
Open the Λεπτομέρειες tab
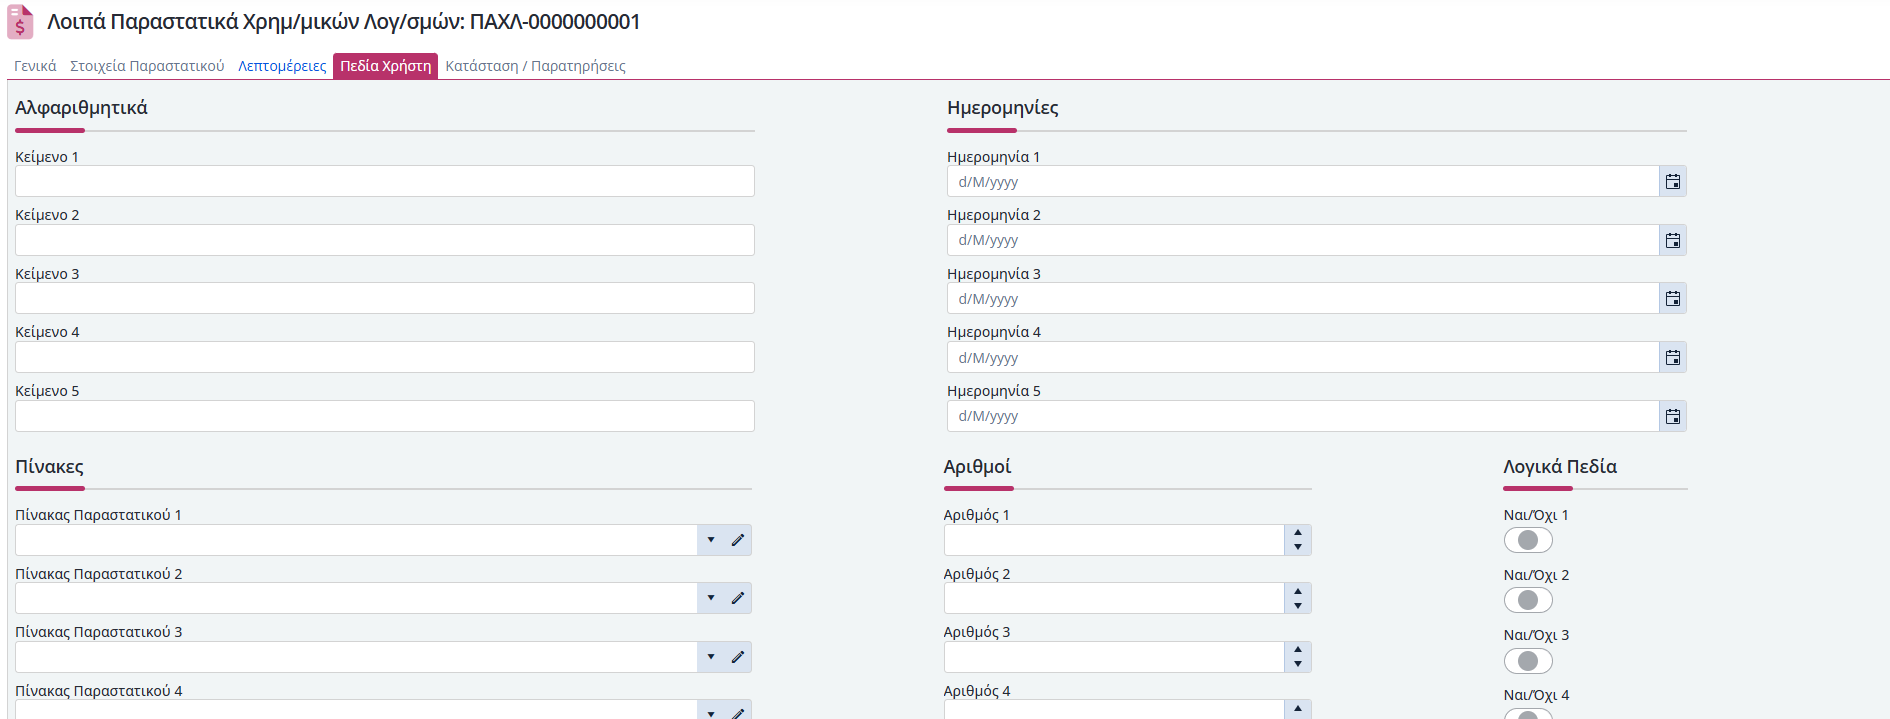pos(282,66)
